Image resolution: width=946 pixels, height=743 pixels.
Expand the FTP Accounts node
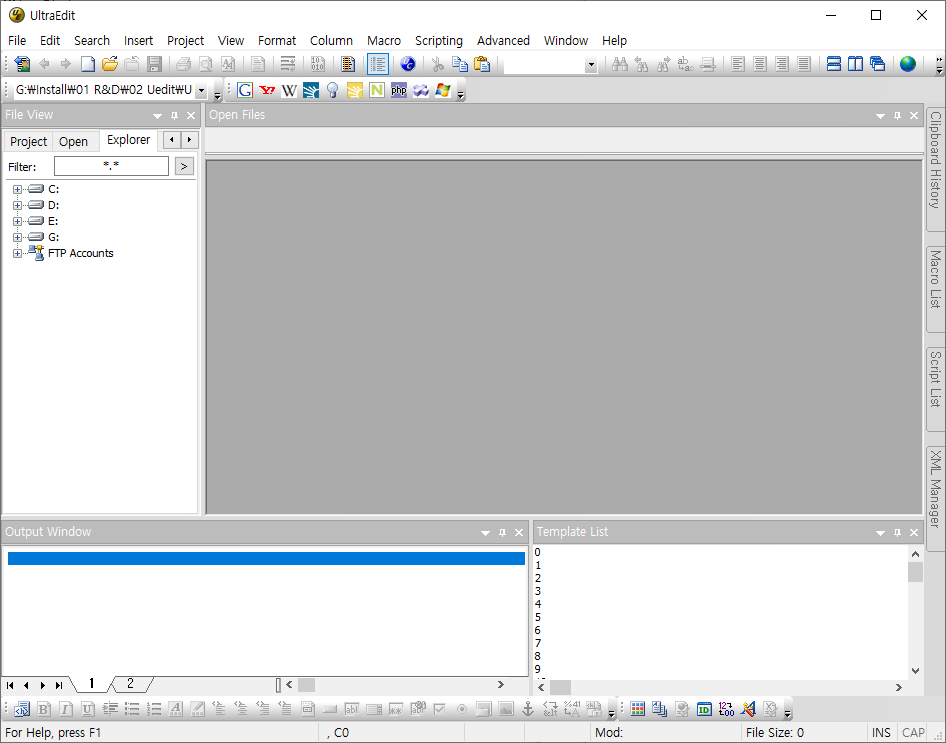[x=17, y=253]
